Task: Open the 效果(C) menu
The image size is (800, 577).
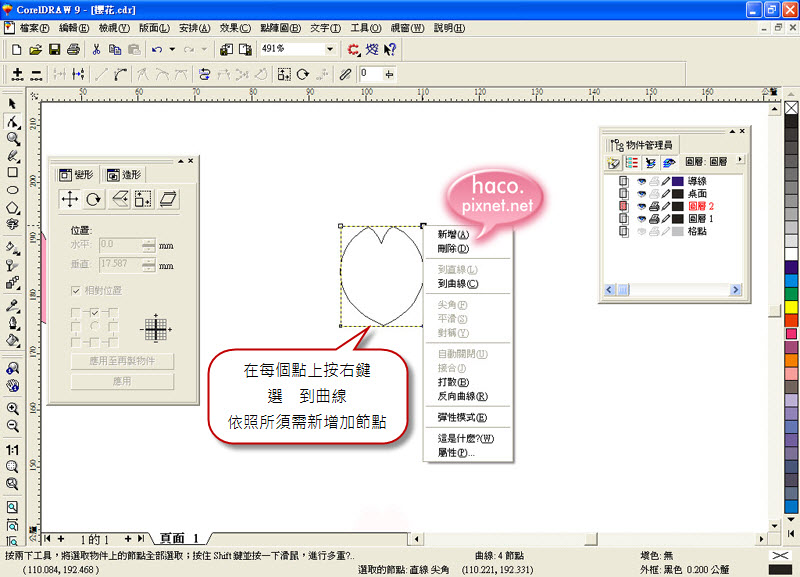Action: coord(235,28)
